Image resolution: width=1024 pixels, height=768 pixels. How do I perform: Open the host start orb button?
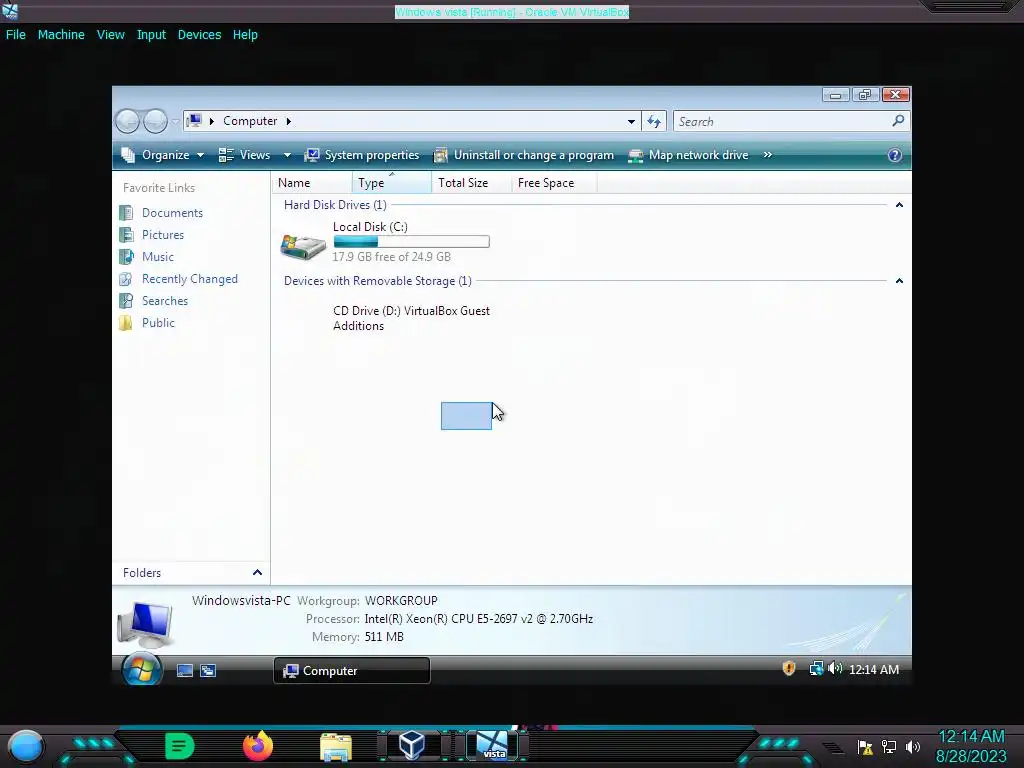(25, 747)
